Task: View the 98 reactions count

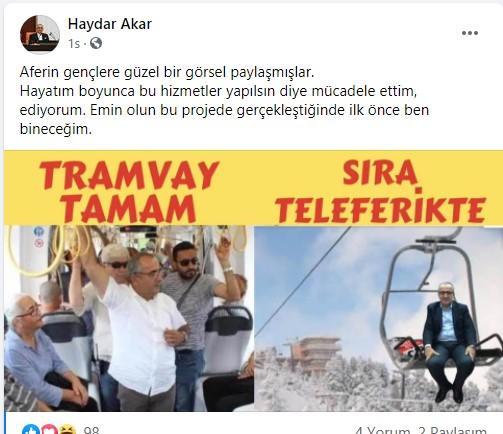Action: (x=91, y=430)
